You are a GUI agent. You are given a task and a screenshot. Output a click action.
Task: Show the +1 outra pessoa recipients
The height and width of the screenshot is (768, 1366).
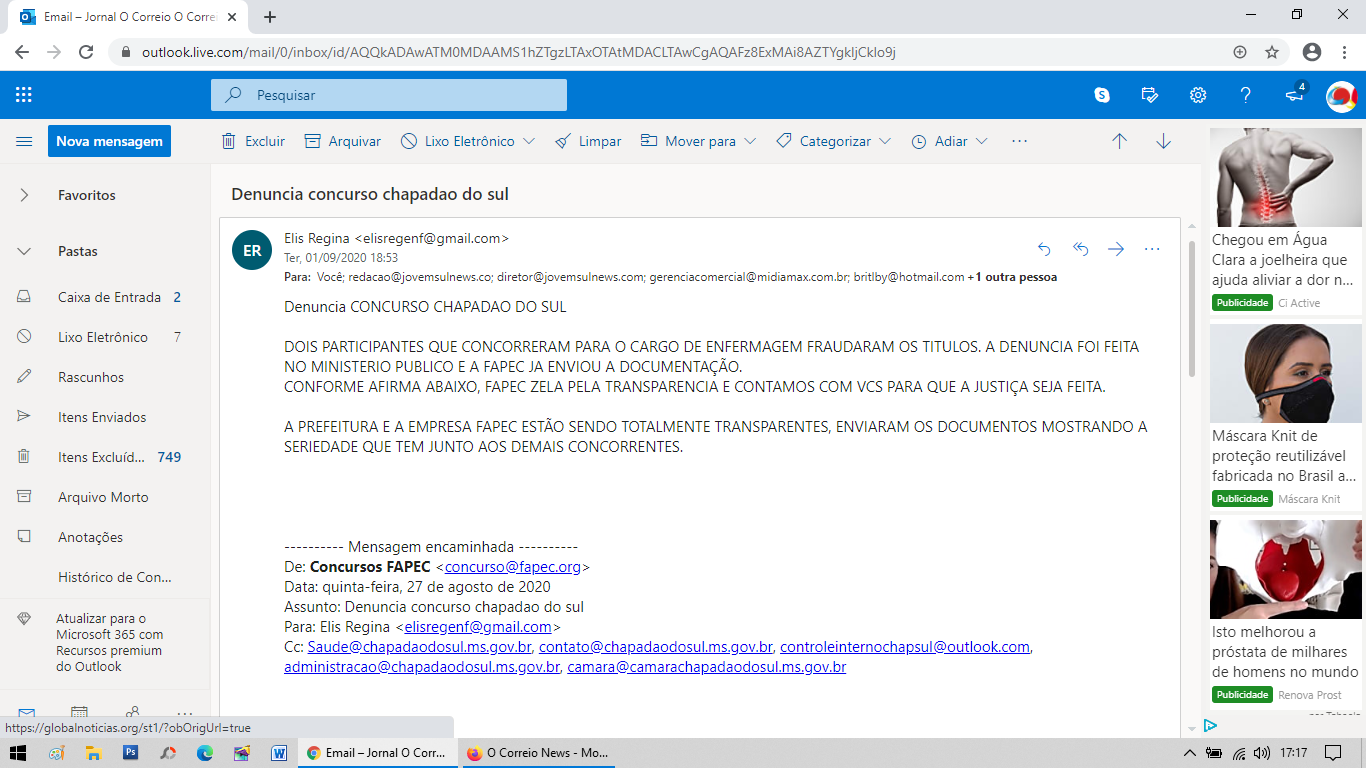click(1013, 277)
